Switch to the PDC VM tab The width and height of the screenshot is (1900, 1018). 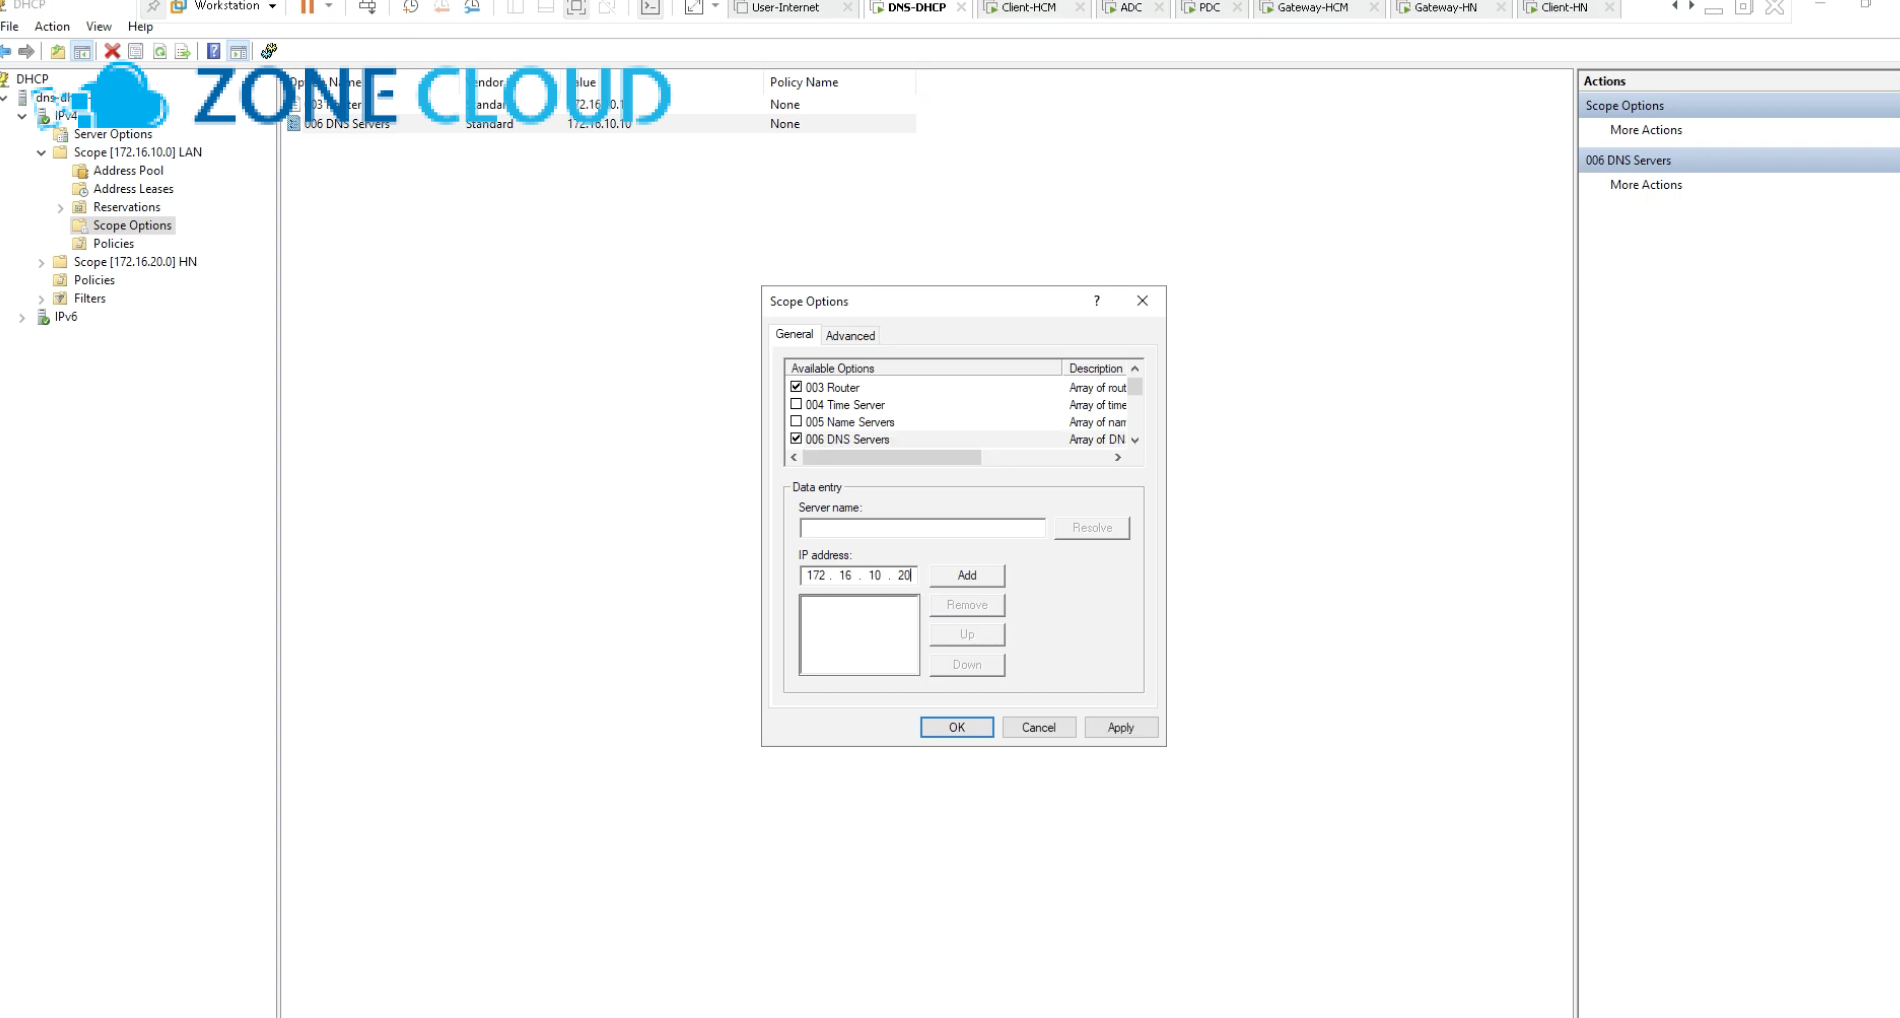click(x=1209, y=7)
